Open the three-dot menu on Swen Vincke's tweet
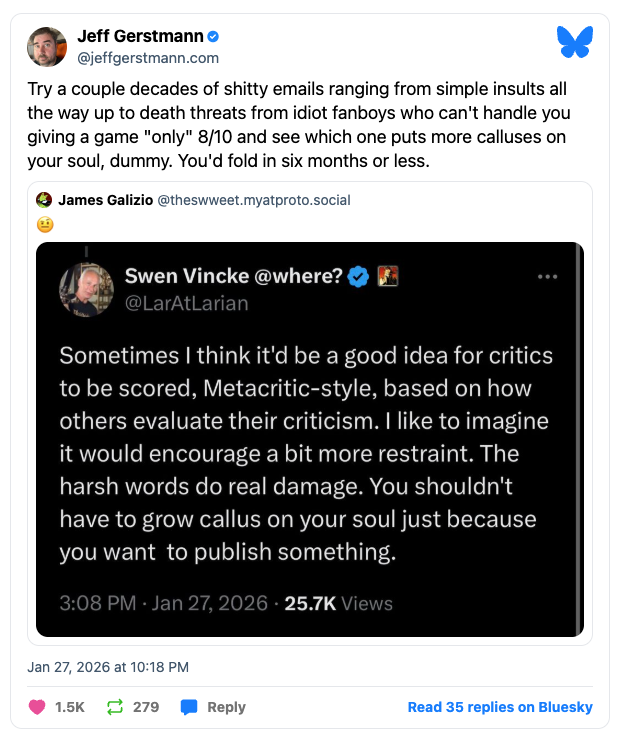Screen dimensions: 623x742 coord(548,276)
